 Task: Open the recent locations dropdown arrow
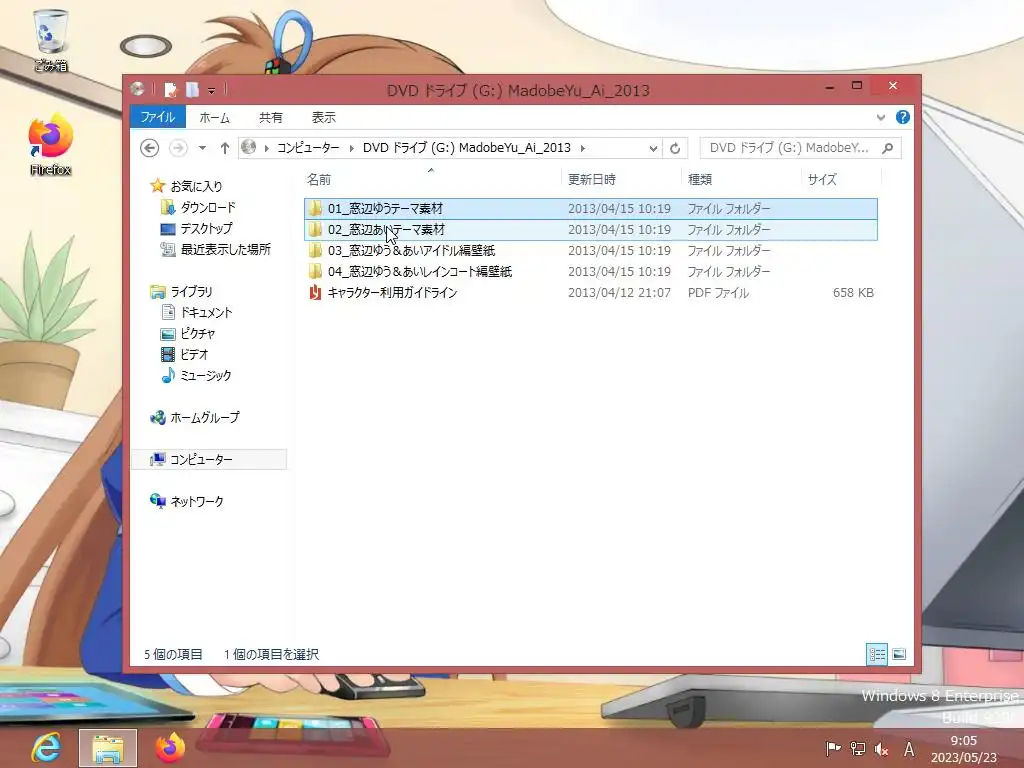click(x=202, y=148)
